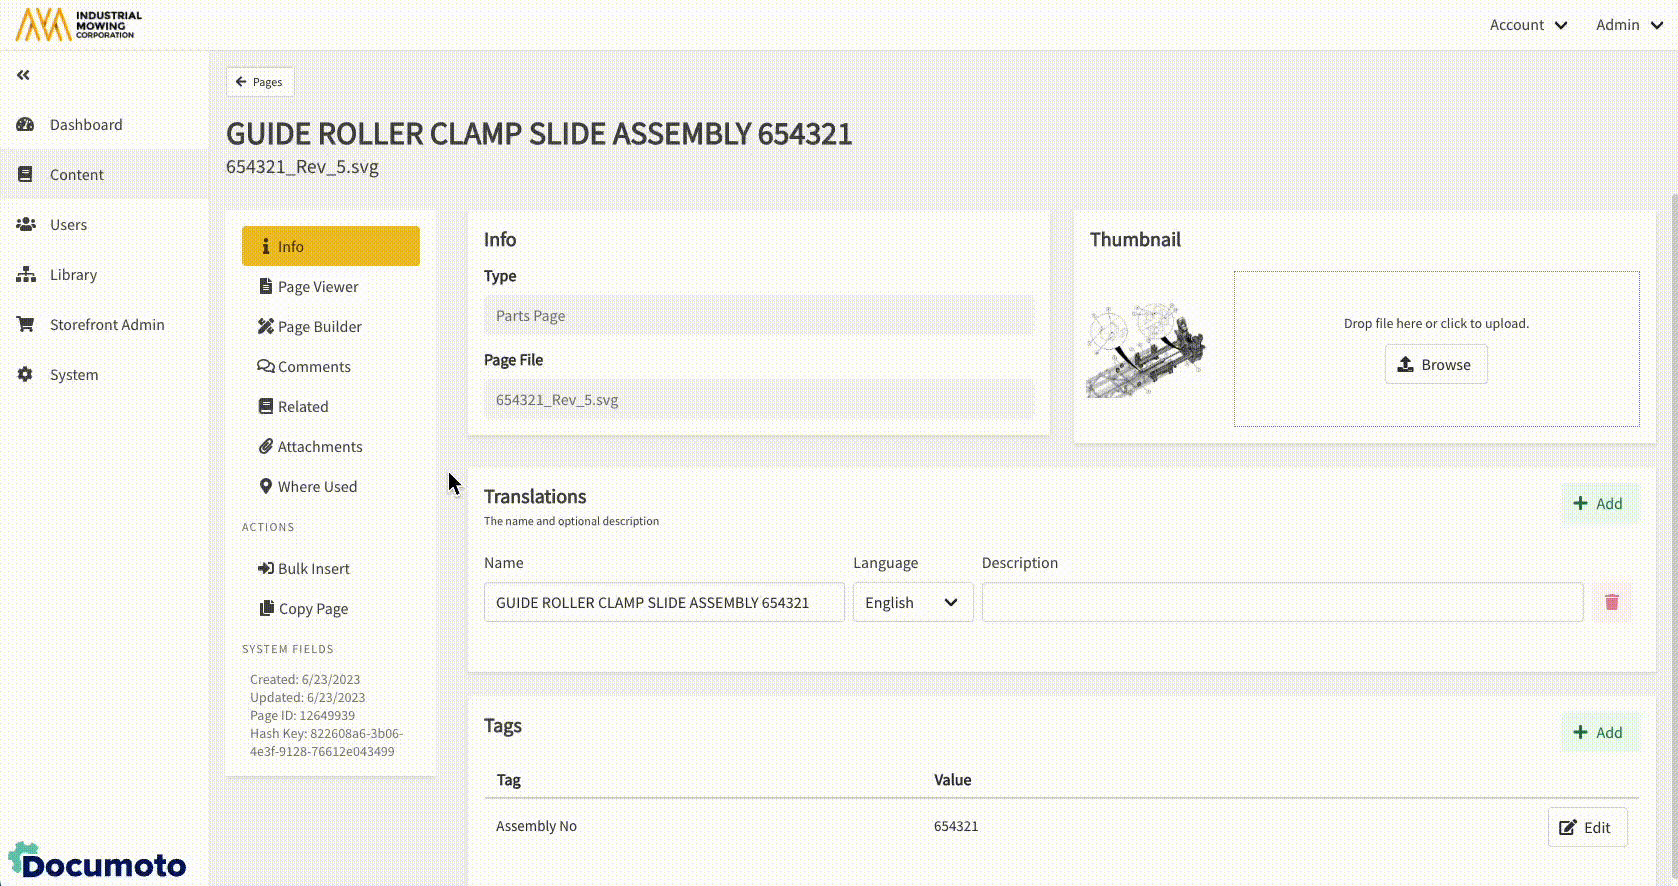Click the red trash icon in Translations
Screen dimensions: 1678x886
point(1611,602)
